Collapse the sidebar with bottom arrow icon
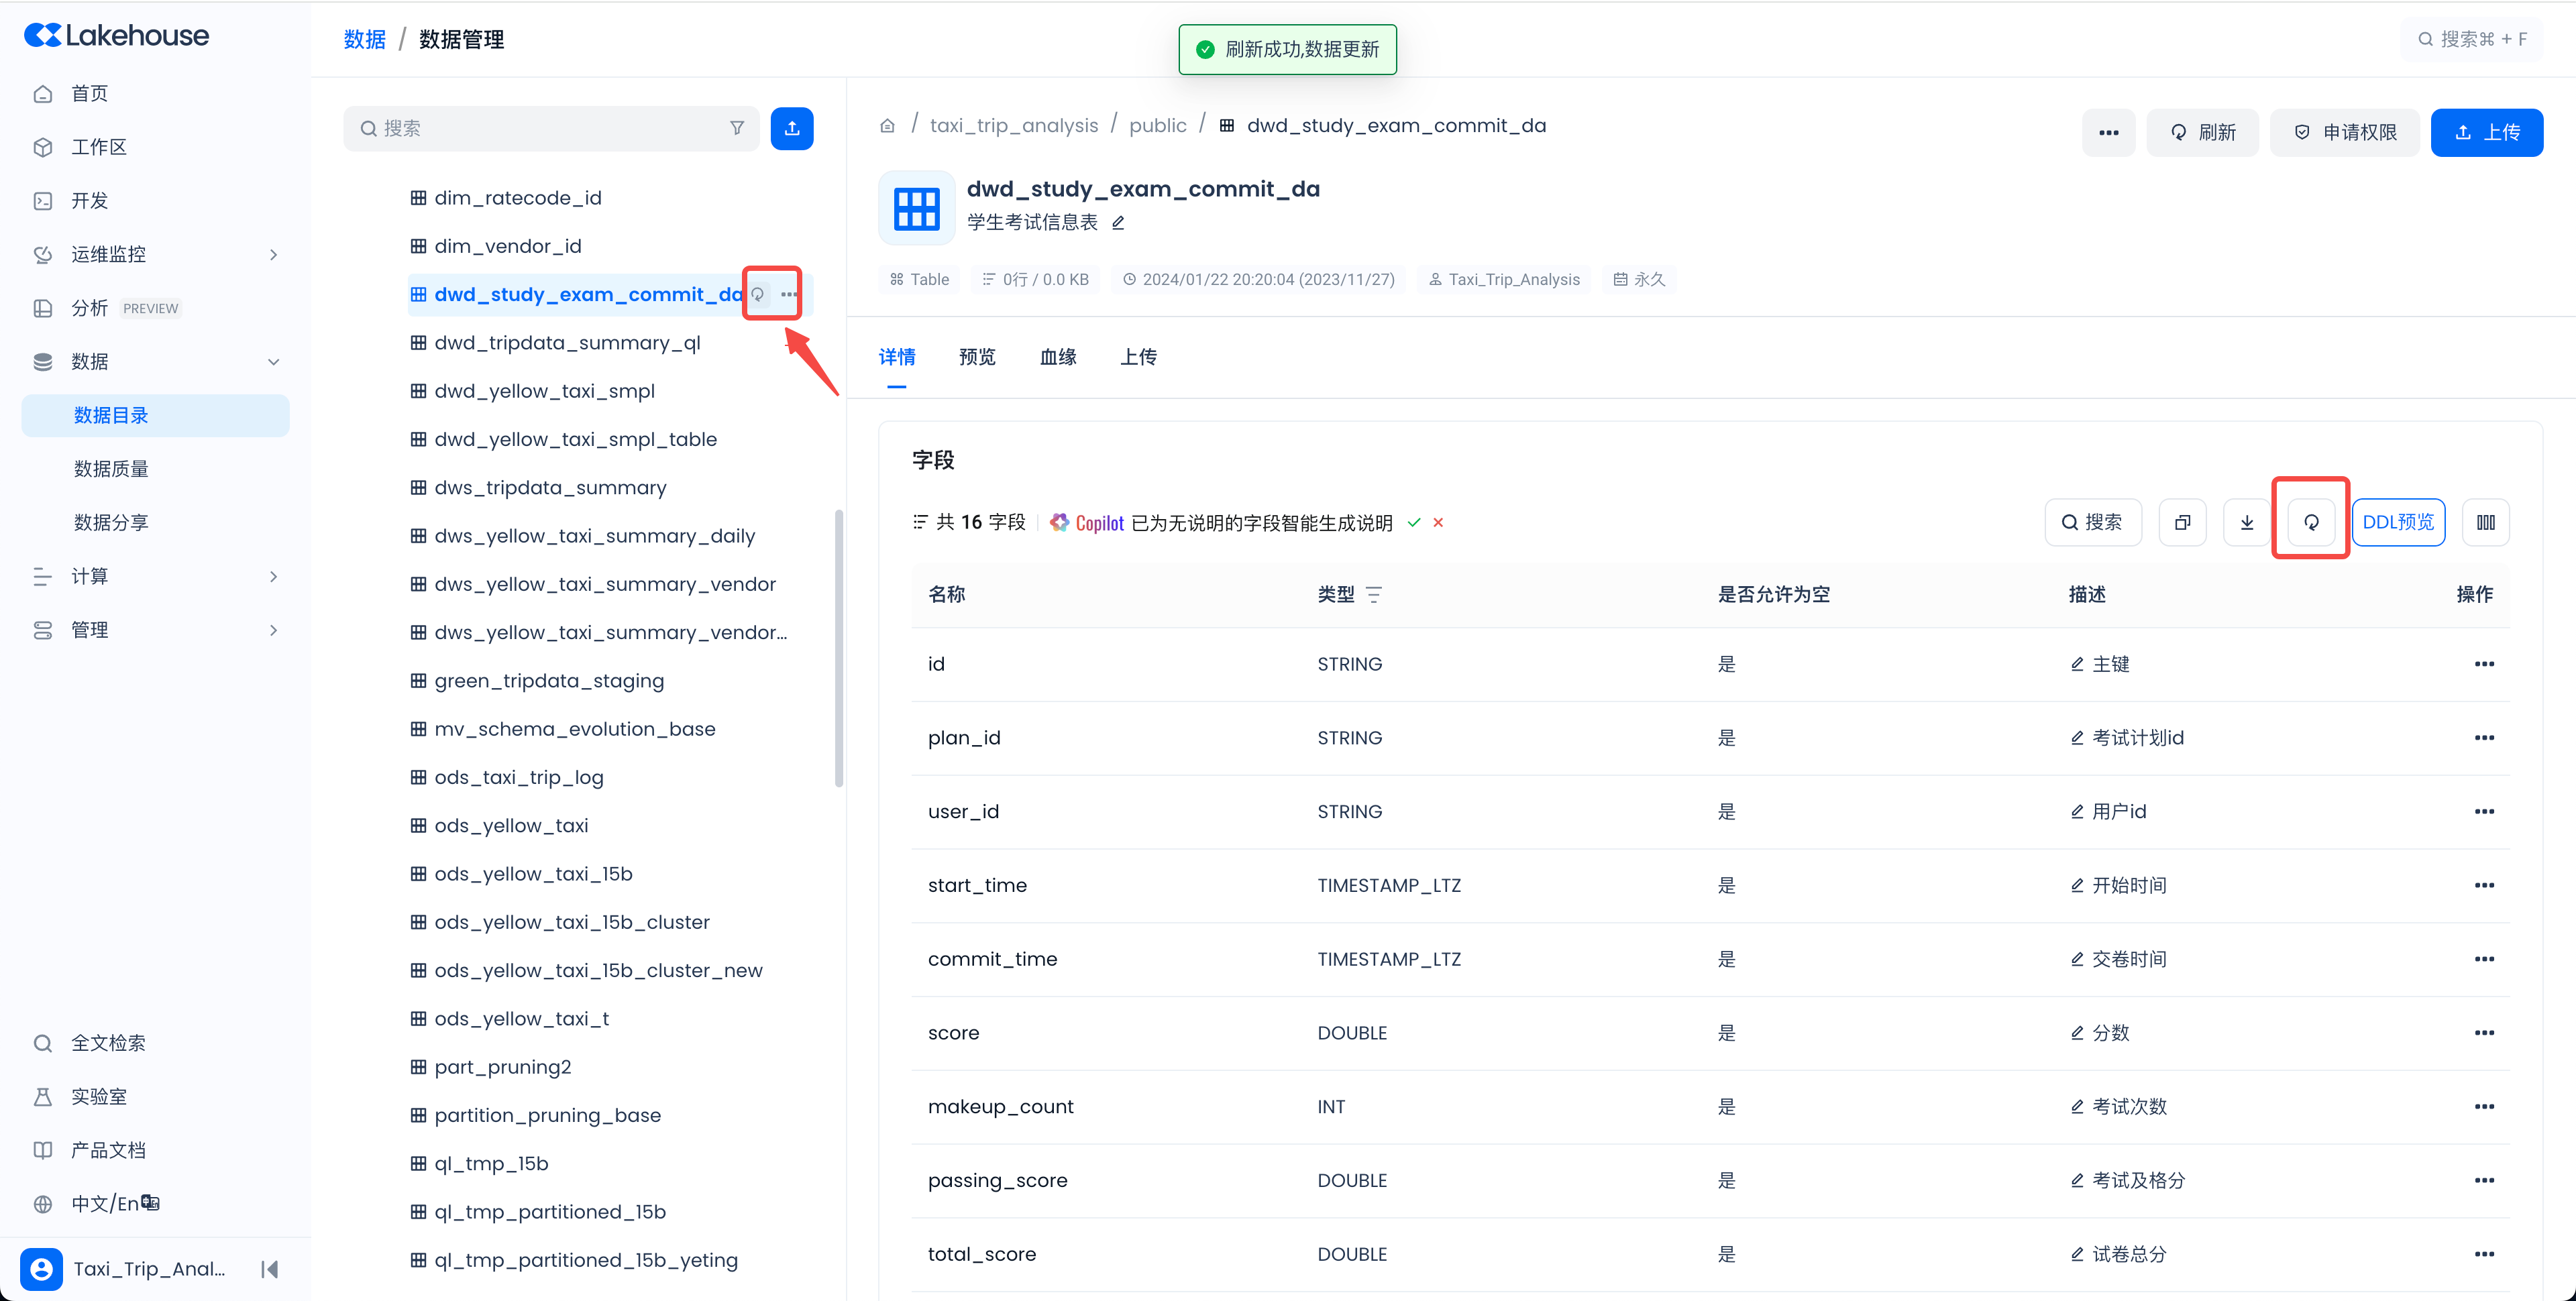This screenshot has width=2576, height=1301. tap(269, 1268)
